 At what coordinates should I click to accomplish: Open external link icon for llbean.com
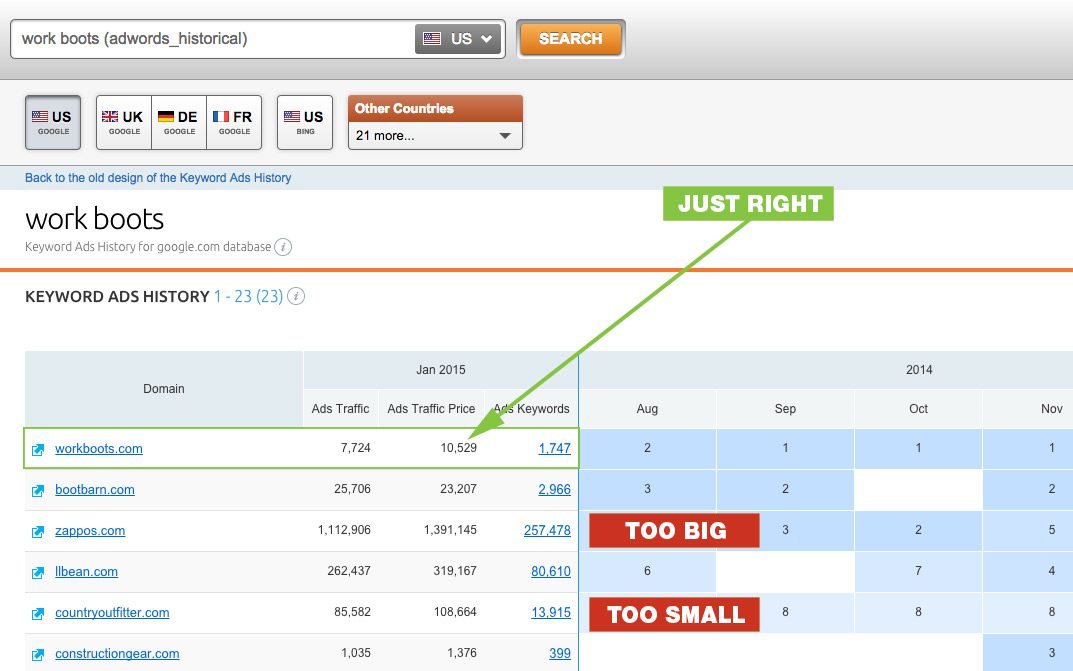(x=38, y=573)
